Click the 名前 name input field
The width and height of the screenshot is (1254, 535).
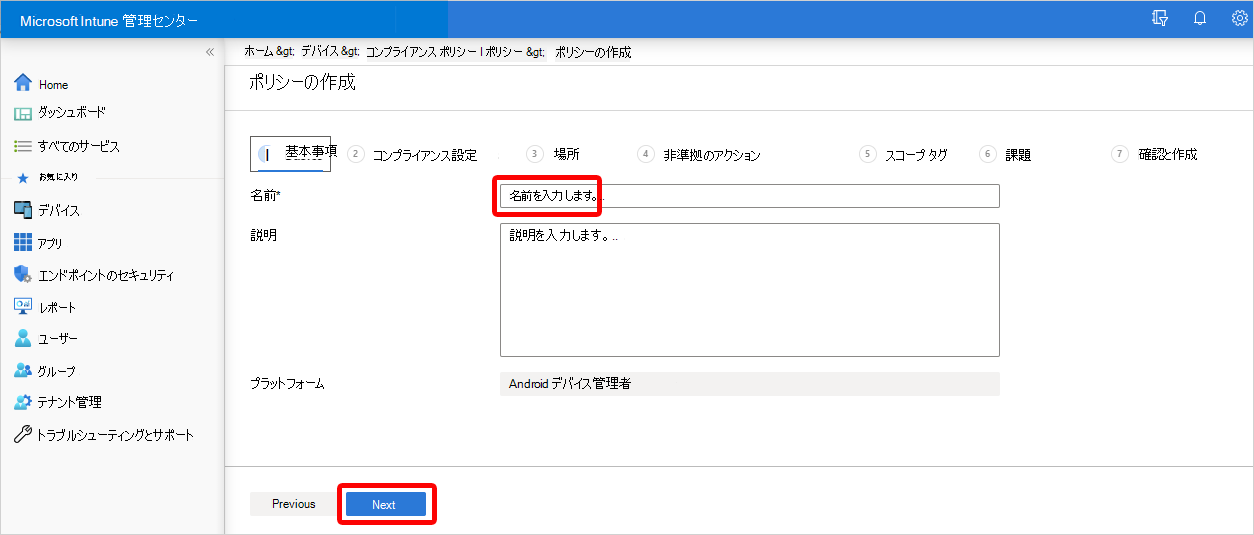pyautogui.click(x=749, y=196)
